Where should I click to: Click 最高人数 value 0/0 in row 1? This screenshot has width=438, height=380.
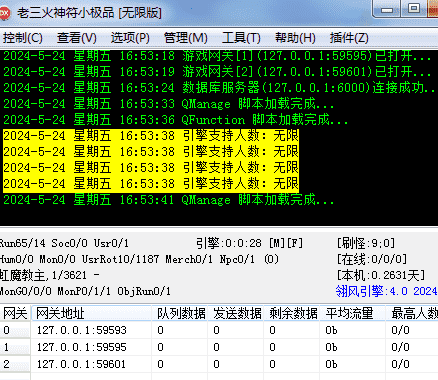(x=400, y=347)
